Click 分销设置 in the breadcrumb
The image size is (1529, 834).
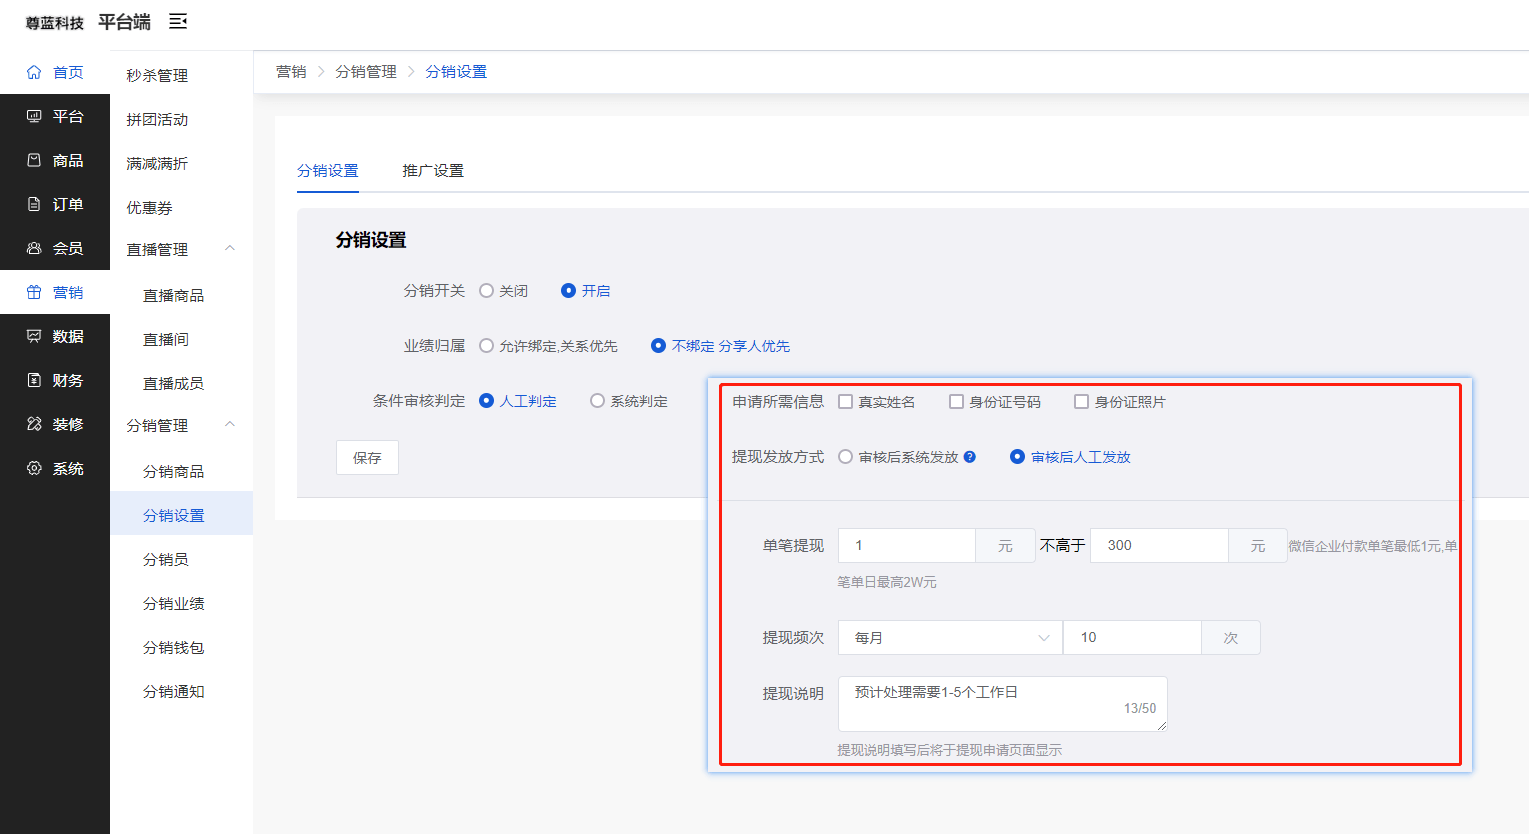pyautogui.click(x=456, y=72)
